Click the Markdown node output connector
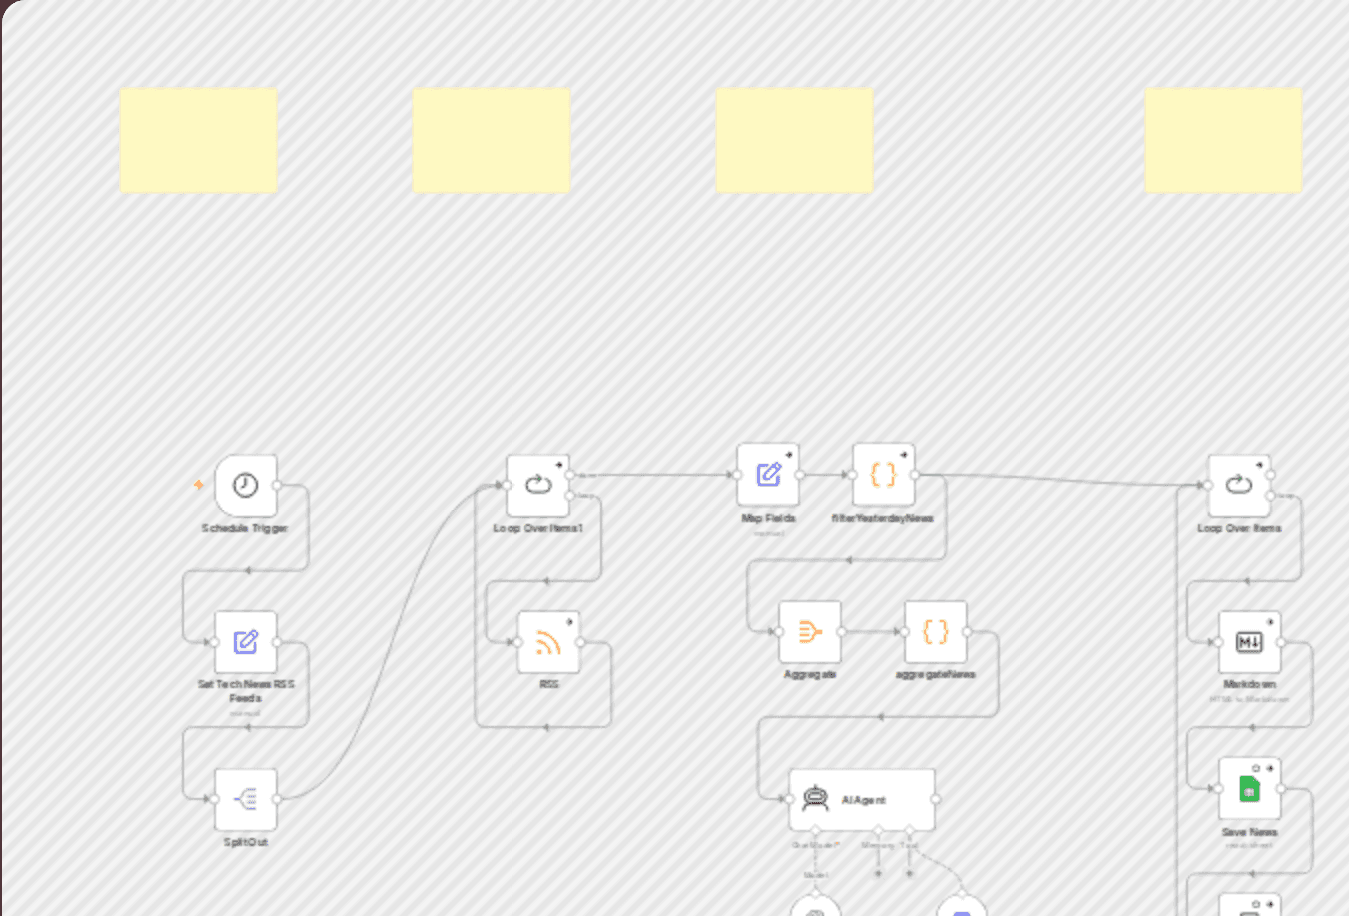 click(x=1281, y=642)
